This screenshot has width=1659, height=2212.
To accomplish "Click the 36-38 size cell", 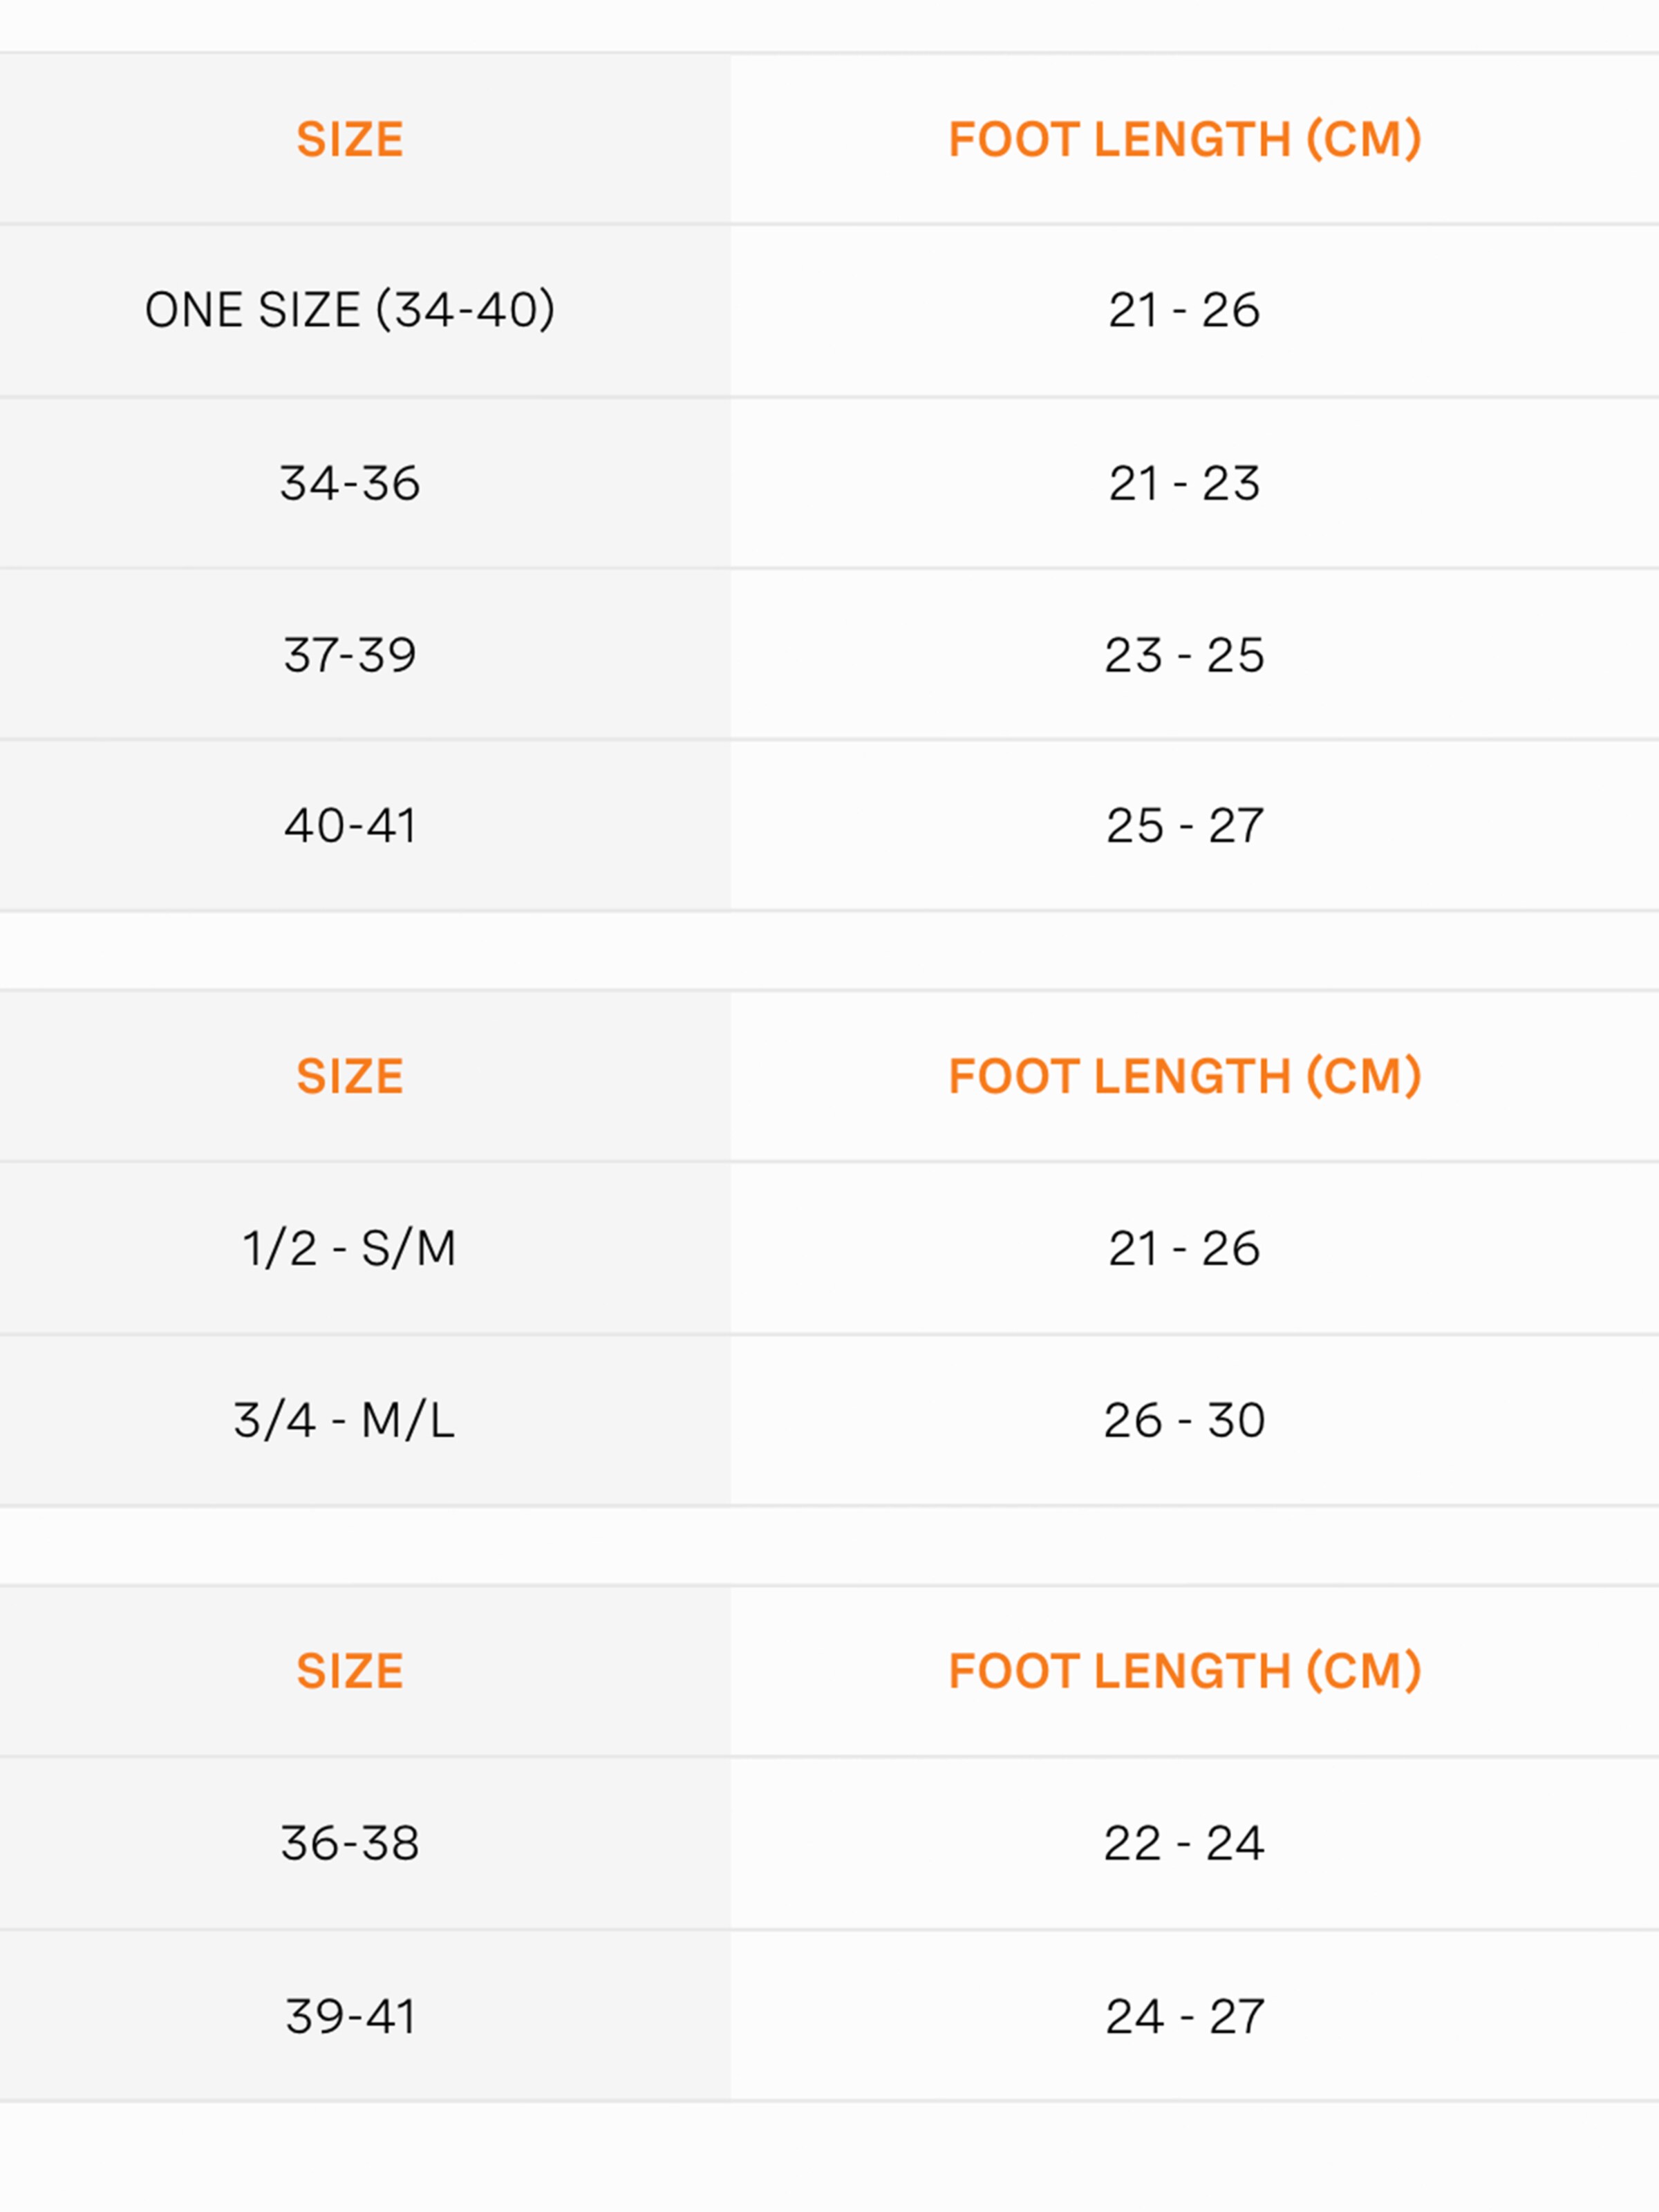I will 350,1843.
